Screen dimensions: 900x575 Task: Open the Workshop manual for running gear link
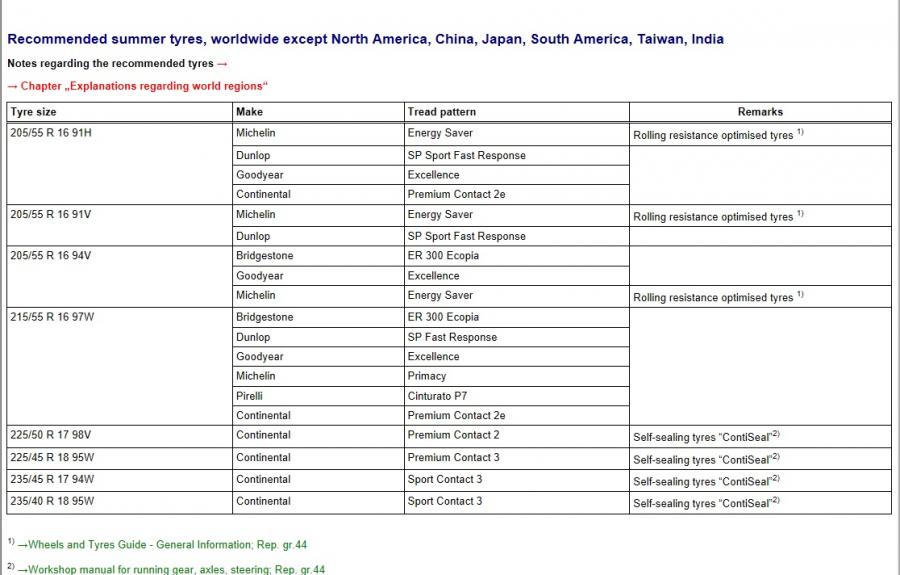click(x=170, y=569)
